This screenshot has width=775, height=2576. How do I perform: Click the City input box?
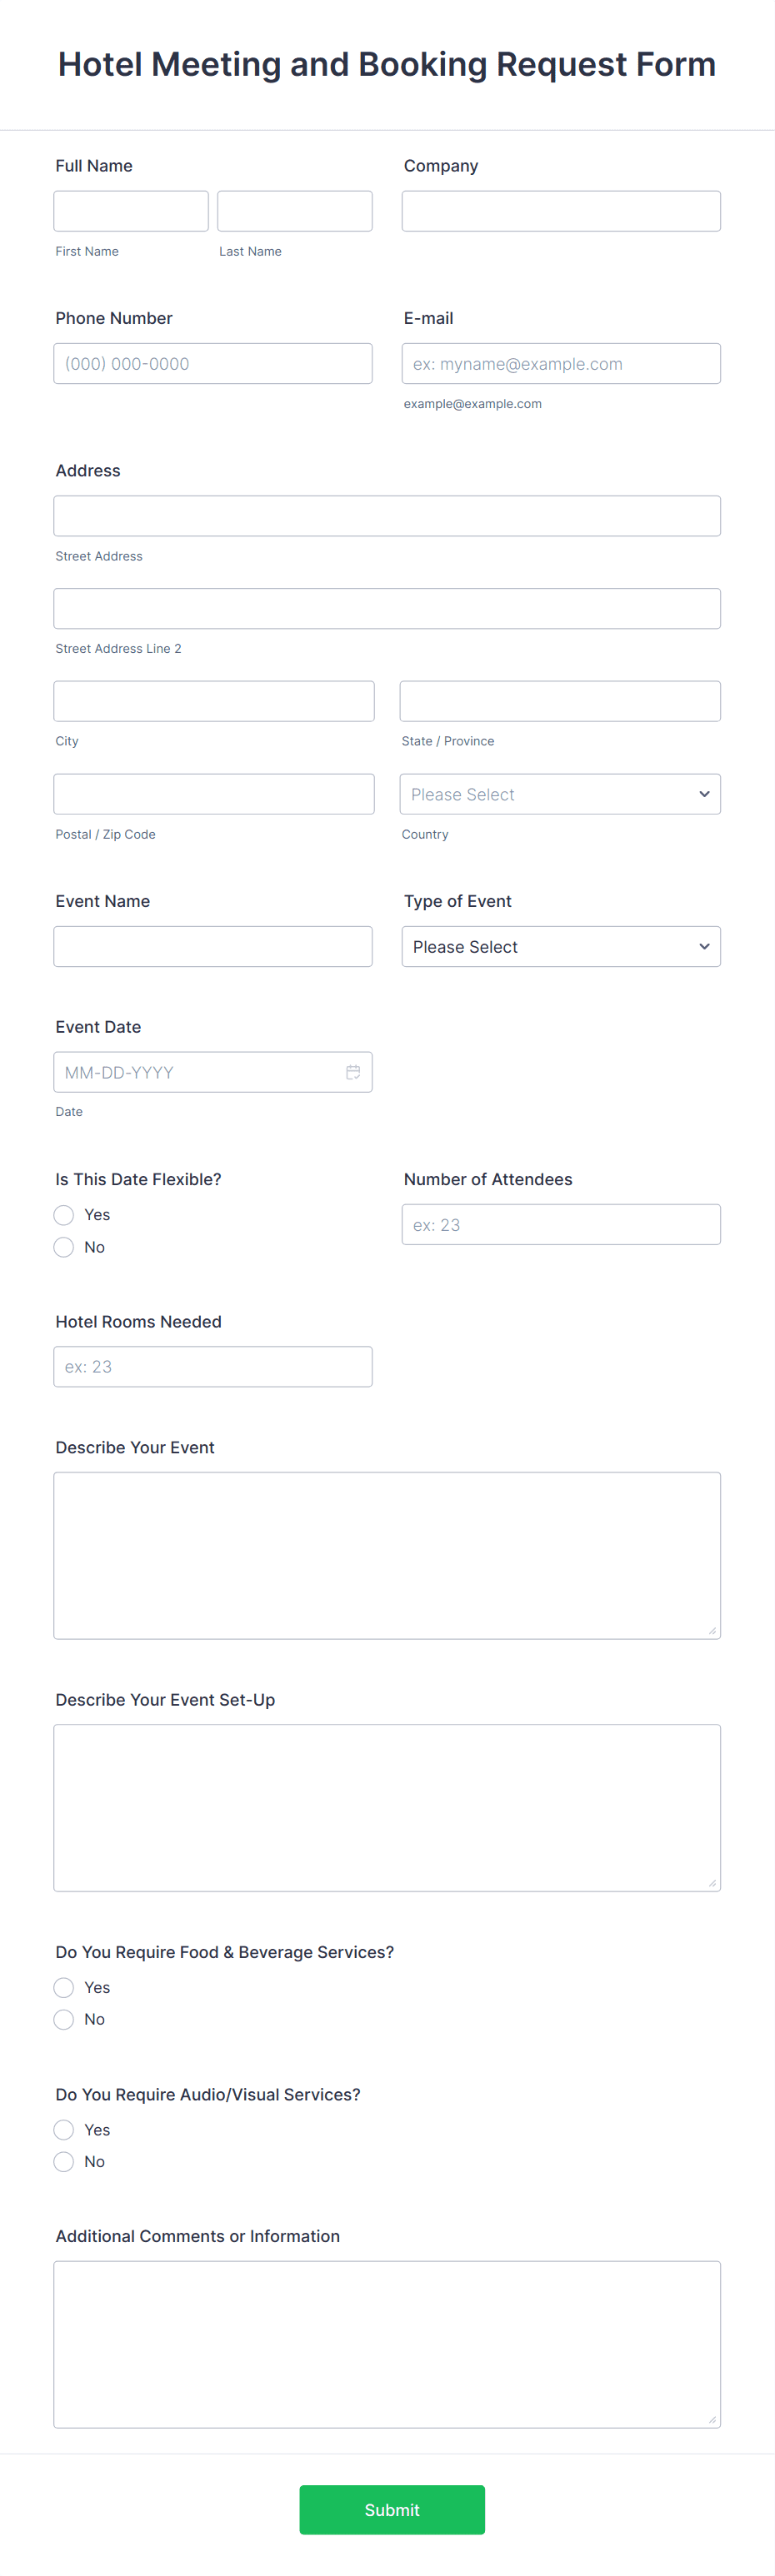213,700
